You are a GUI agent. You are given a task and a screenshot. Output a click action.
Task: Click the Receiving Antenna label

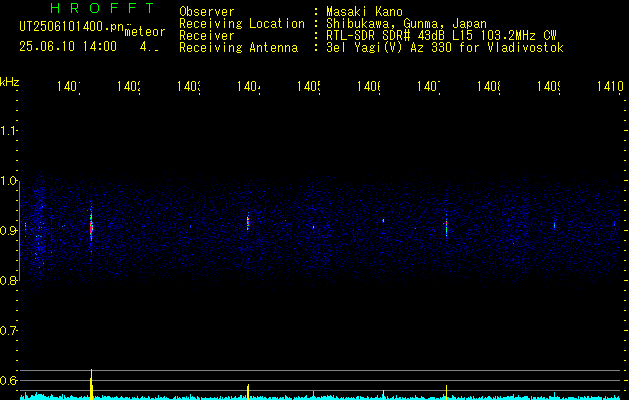(238, 48)
